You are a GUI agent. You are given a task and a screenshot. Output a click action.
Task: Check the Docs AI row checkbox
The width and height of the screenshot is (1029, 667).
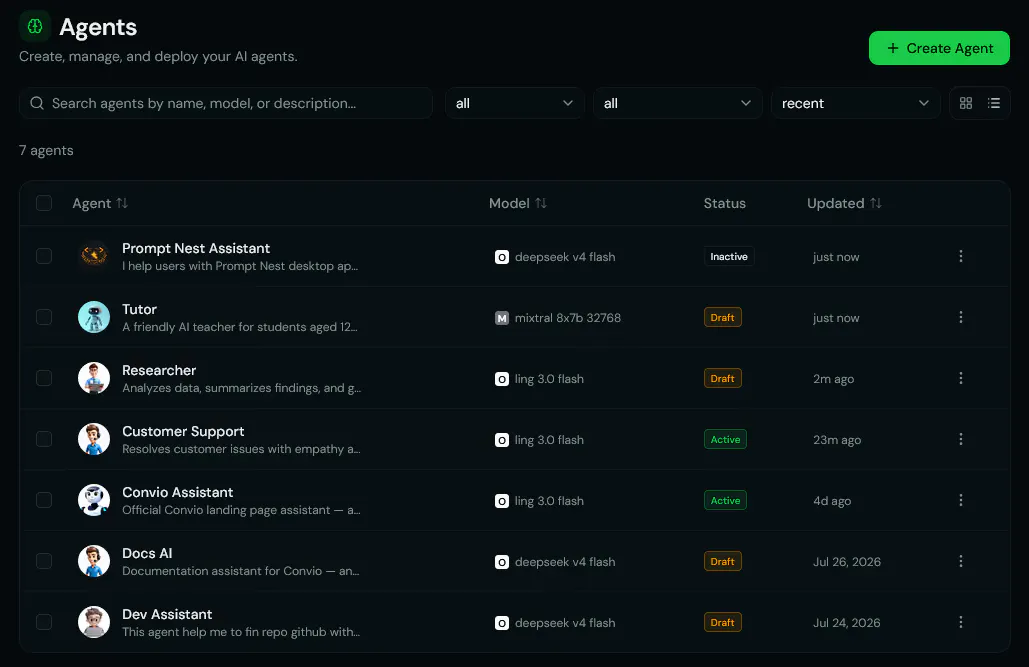(x=44, y=561)
